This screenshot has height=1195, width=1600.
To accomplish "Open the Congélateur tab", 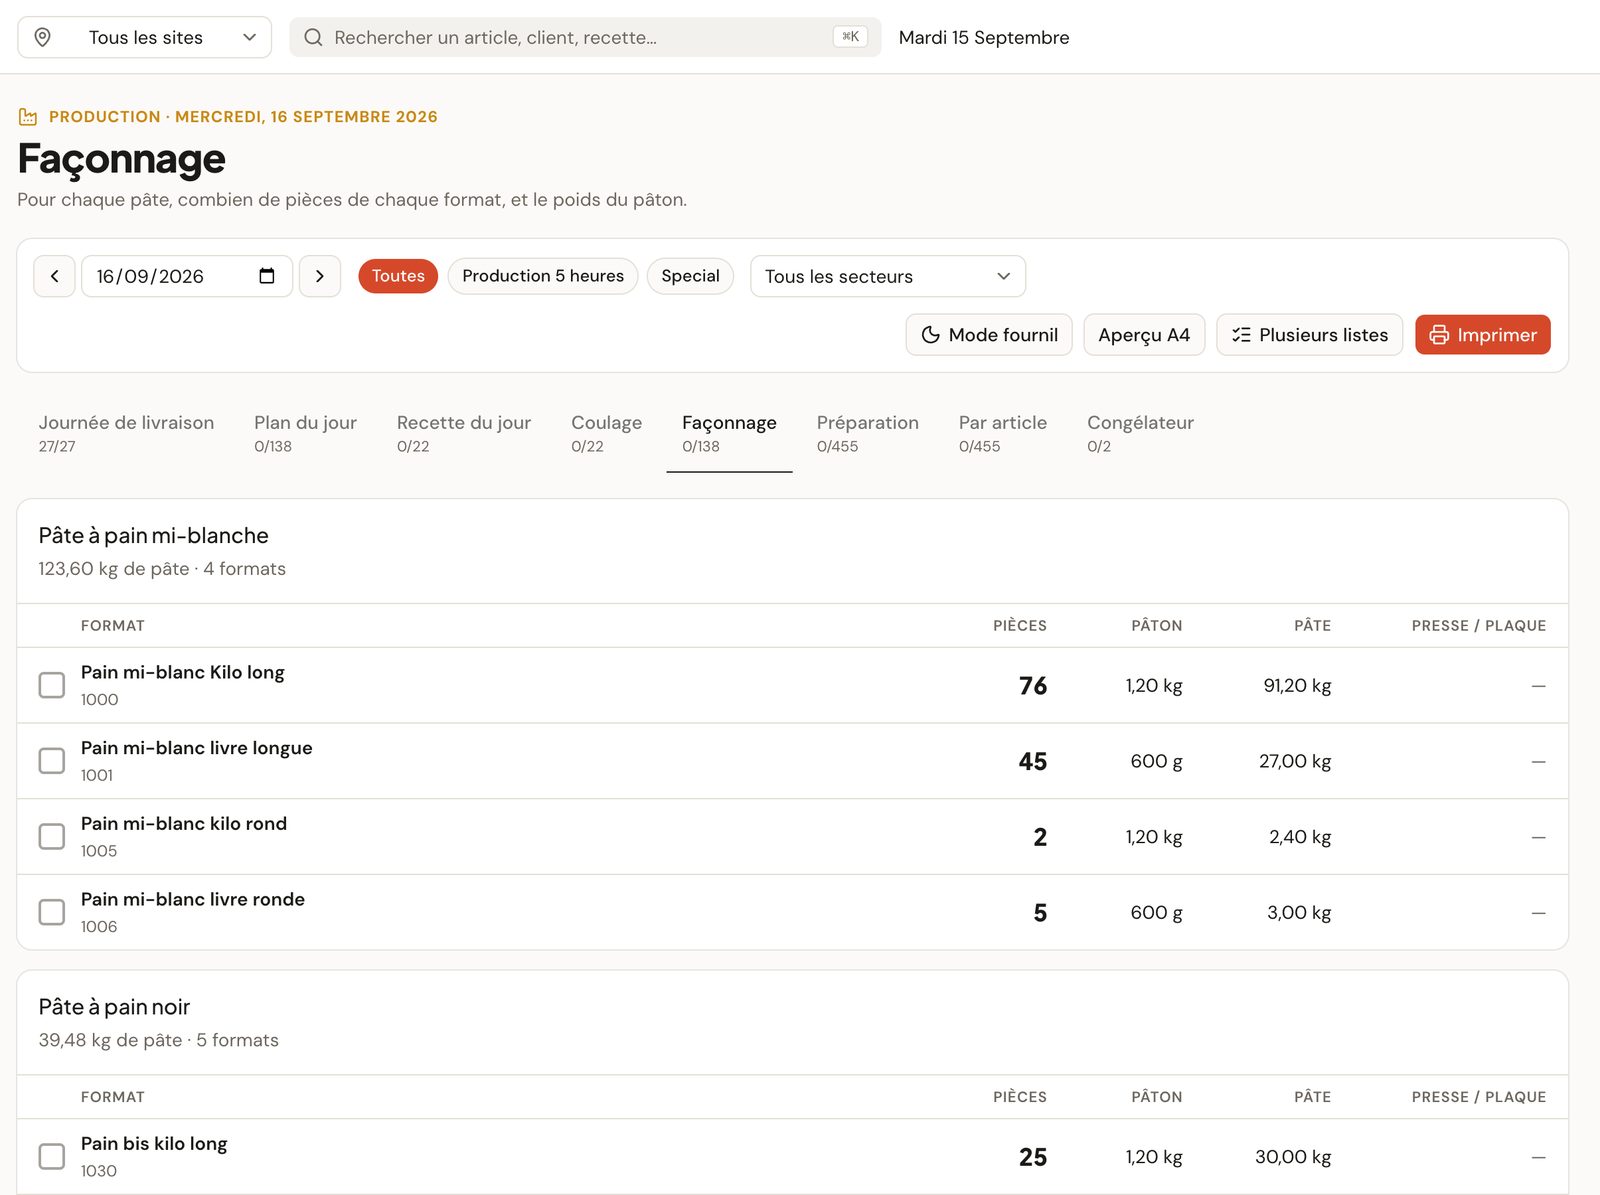I will (x=1140, y=434).
